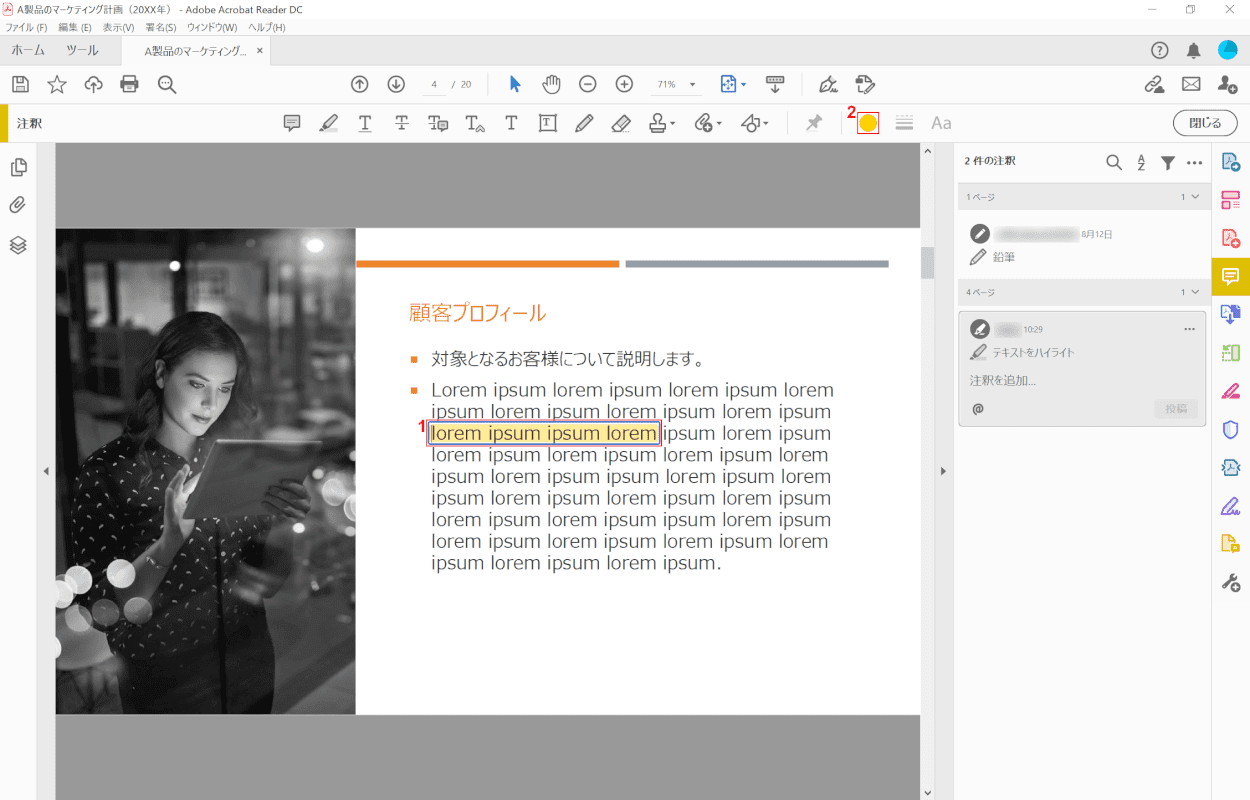This screenshot has width=1250, height=800.
Task: Open the ヘルプ menu
Action: tap(266, 27)
